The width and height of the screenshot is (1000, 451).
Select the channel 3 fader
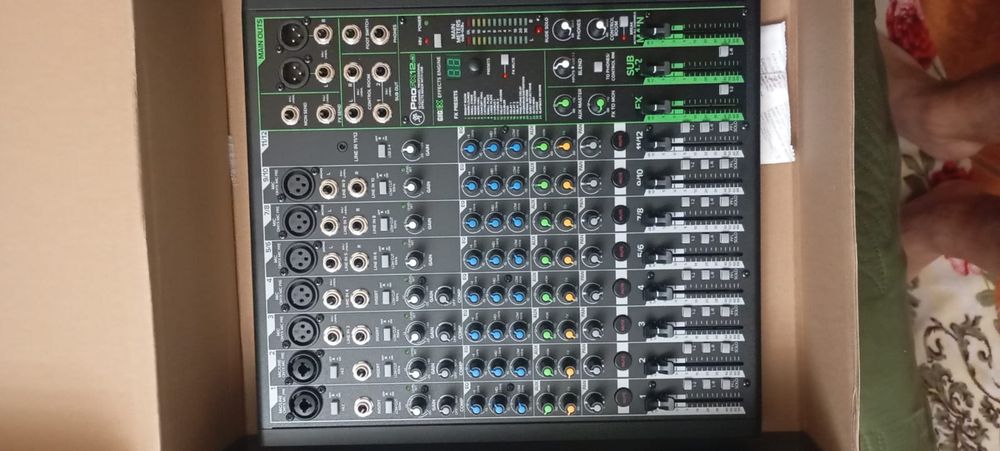656,329
